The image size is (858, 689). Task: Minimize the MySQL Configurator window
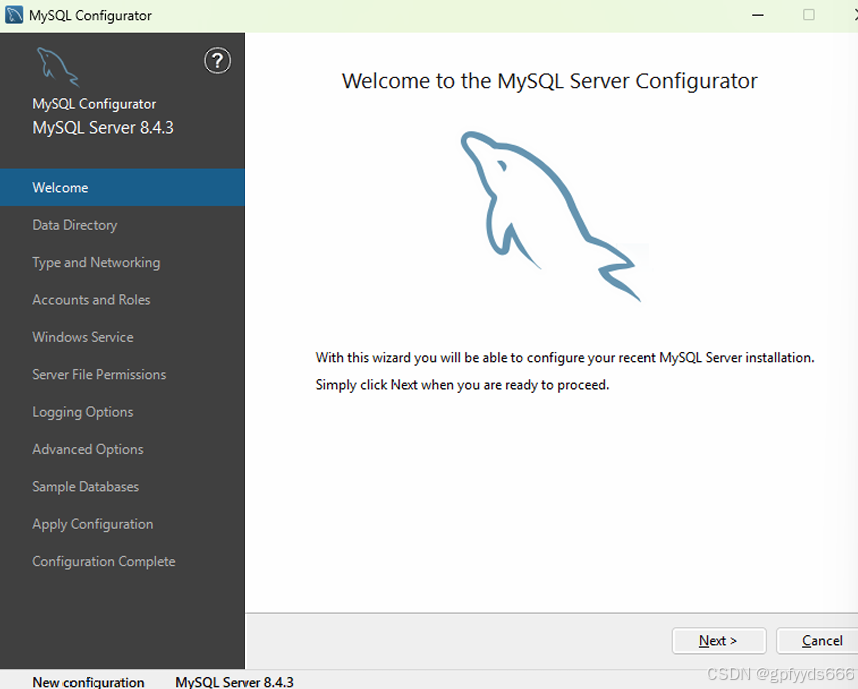tap(758, 15)
